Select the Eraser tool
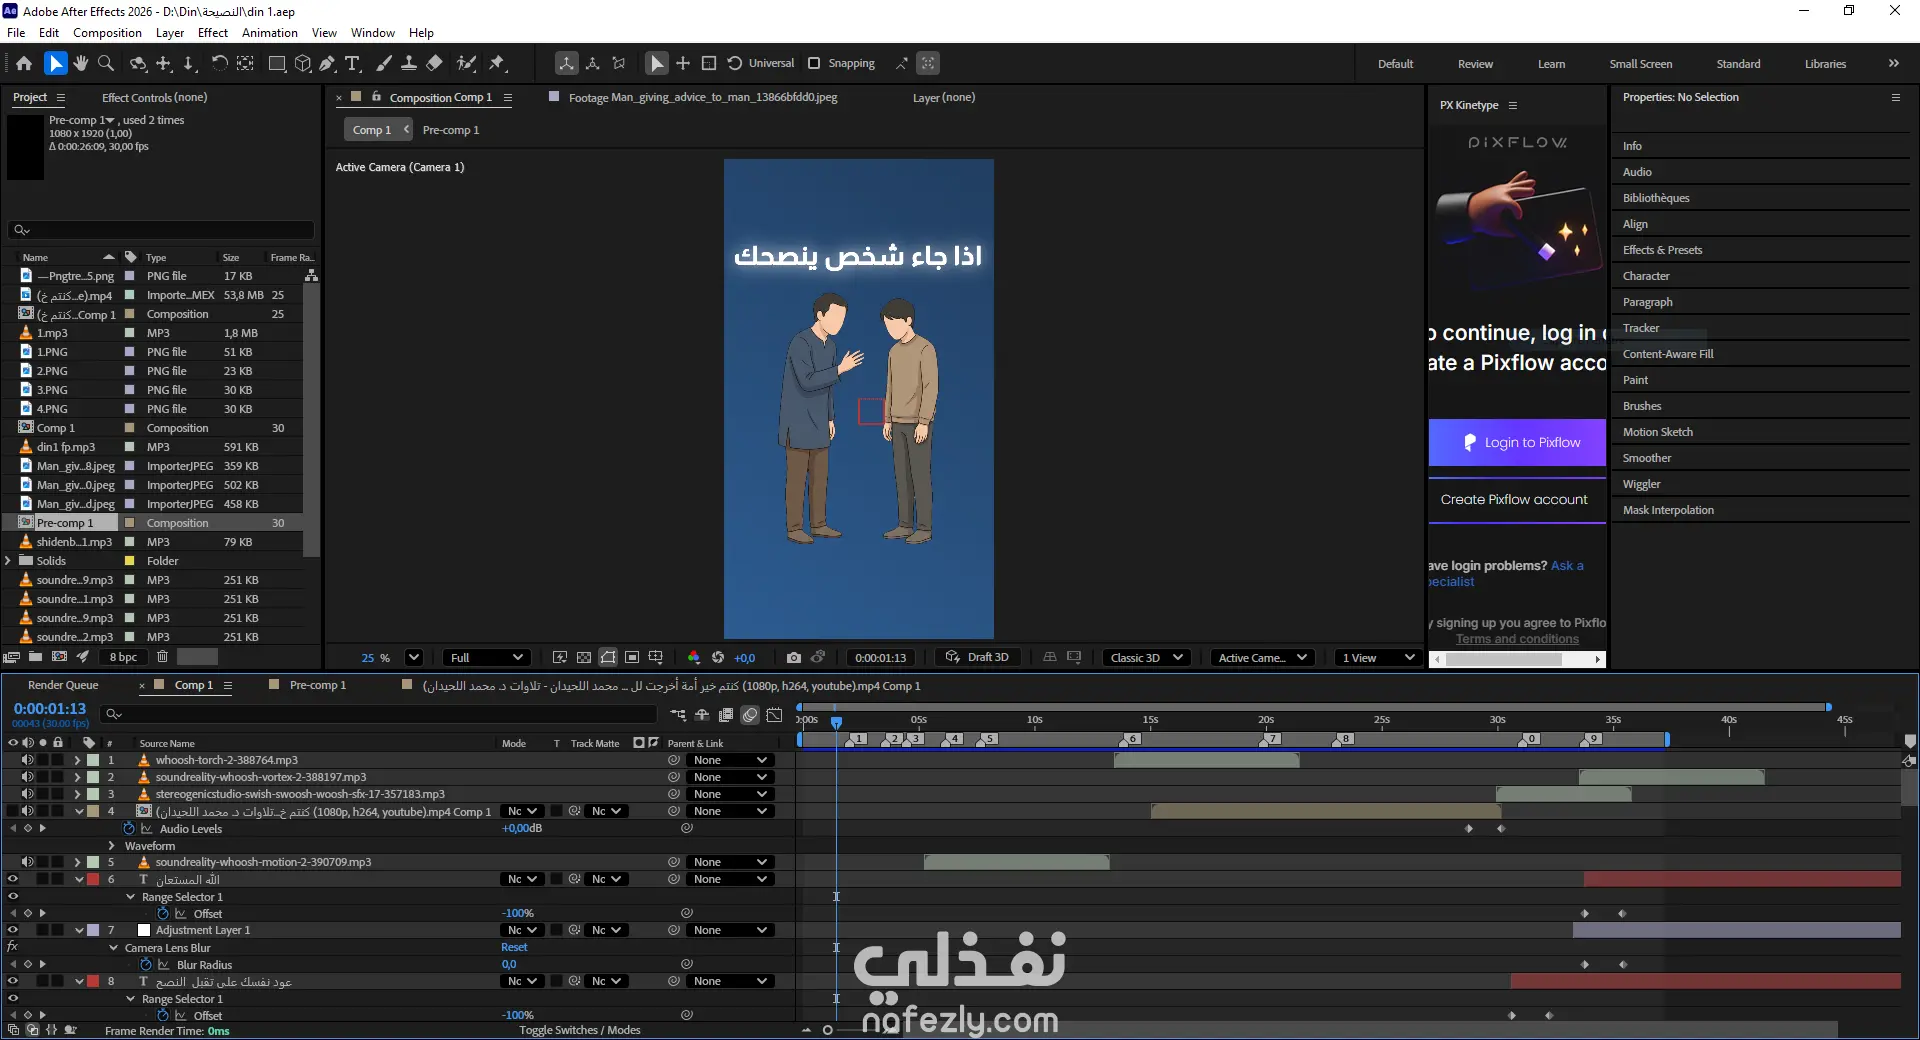This screenshot has width=1920, height=1040. pyautogui.click(x=434, y=63)
